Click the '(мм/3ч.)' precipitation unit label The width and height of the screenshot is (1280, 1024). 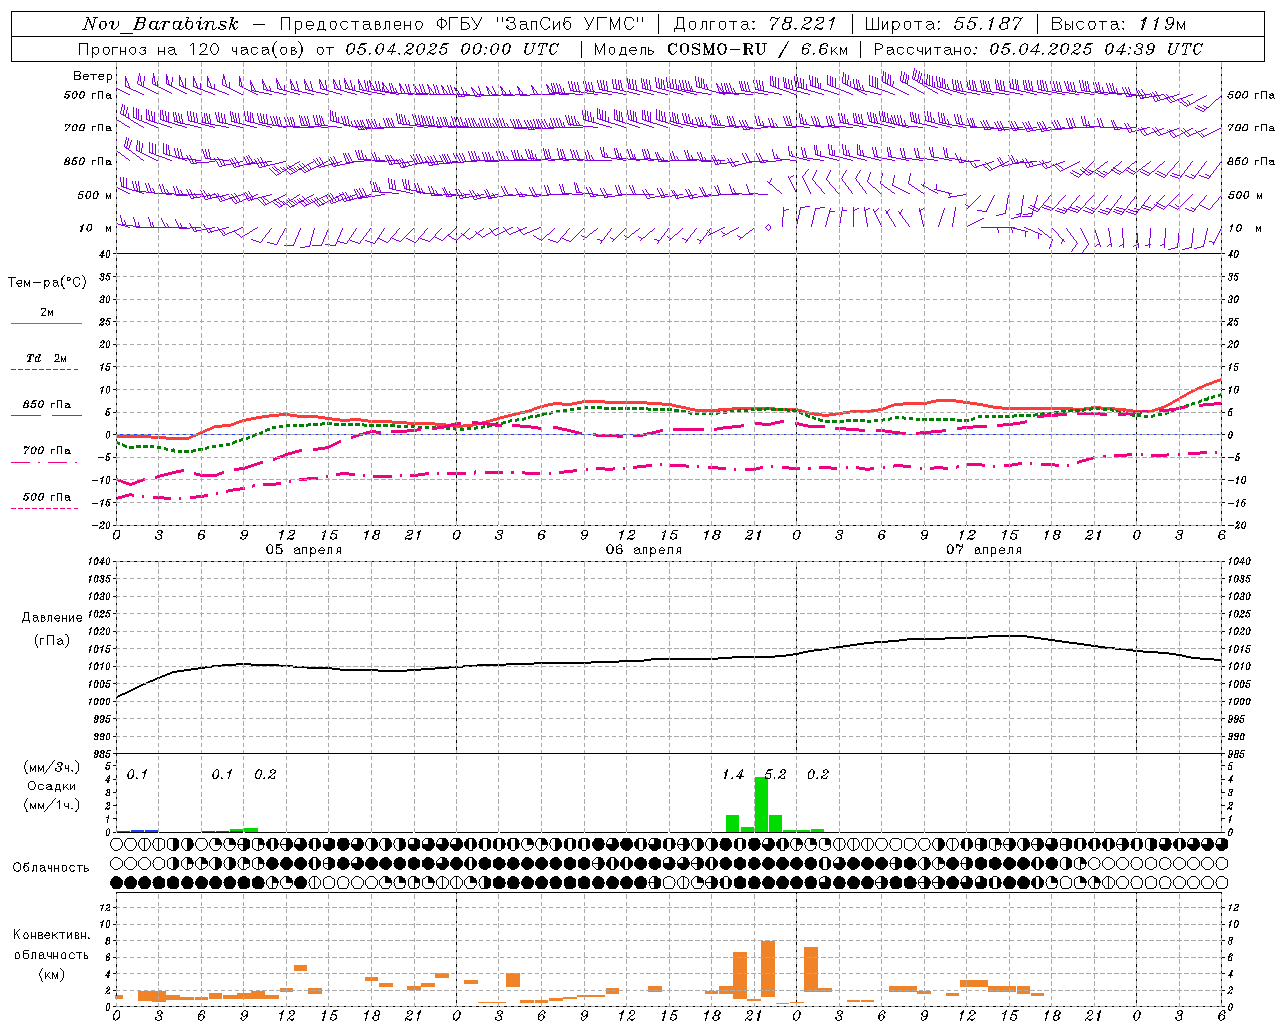coord(52,767)
